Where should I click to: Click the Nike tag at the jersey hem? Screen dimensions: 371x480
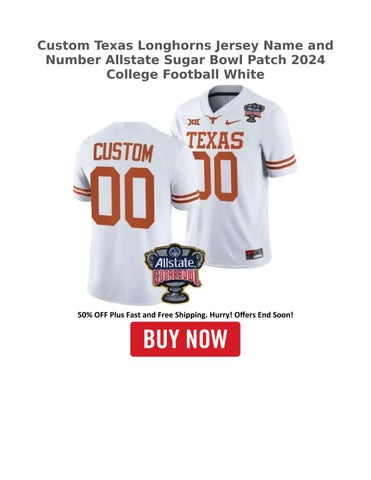click(254, 254)
